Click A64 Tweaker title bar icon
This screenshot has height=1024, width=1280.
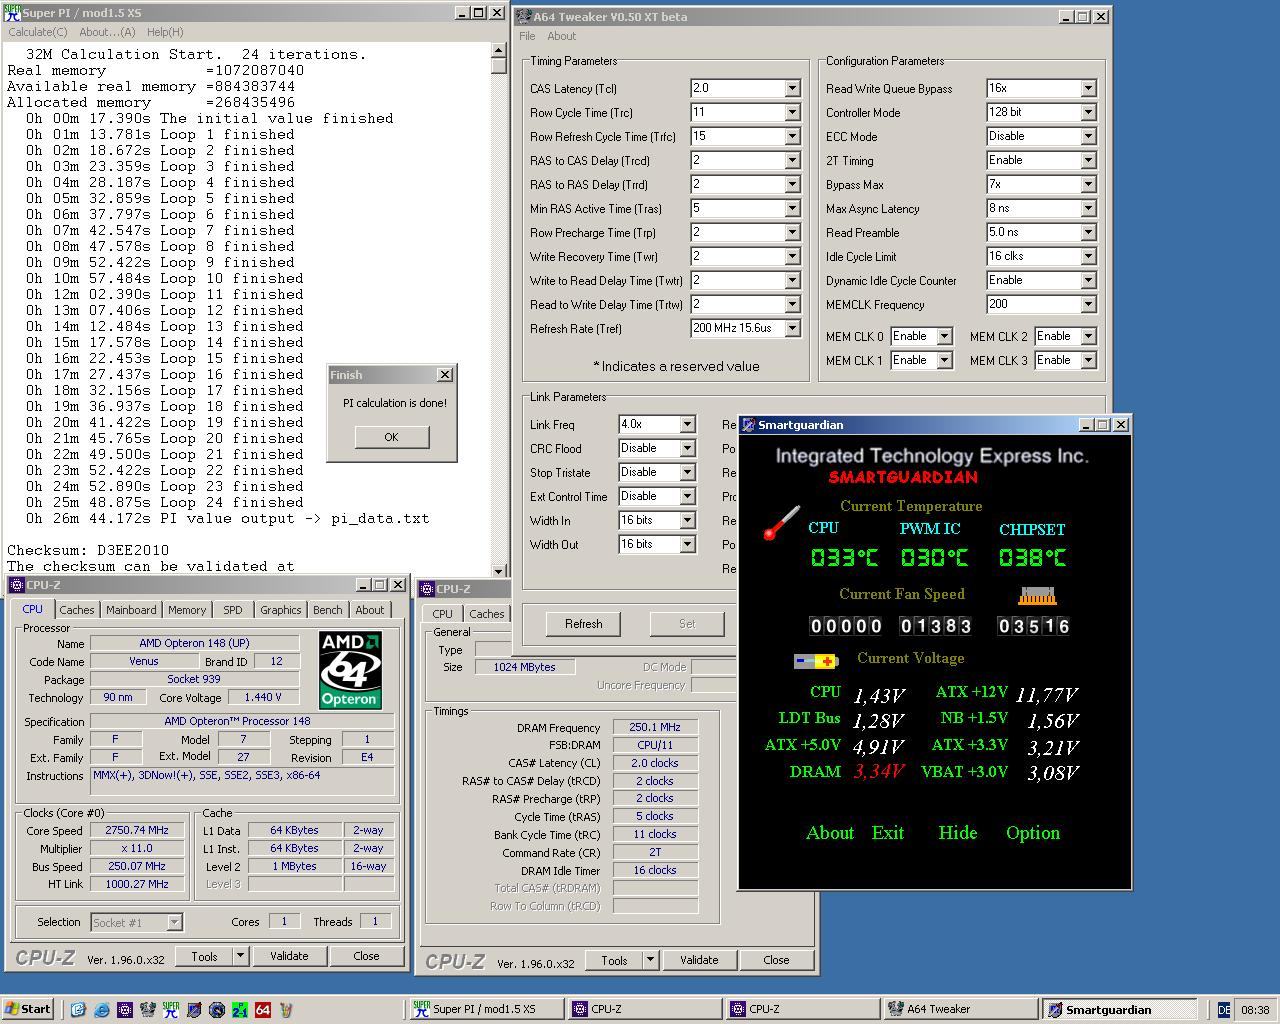[523, 17]
